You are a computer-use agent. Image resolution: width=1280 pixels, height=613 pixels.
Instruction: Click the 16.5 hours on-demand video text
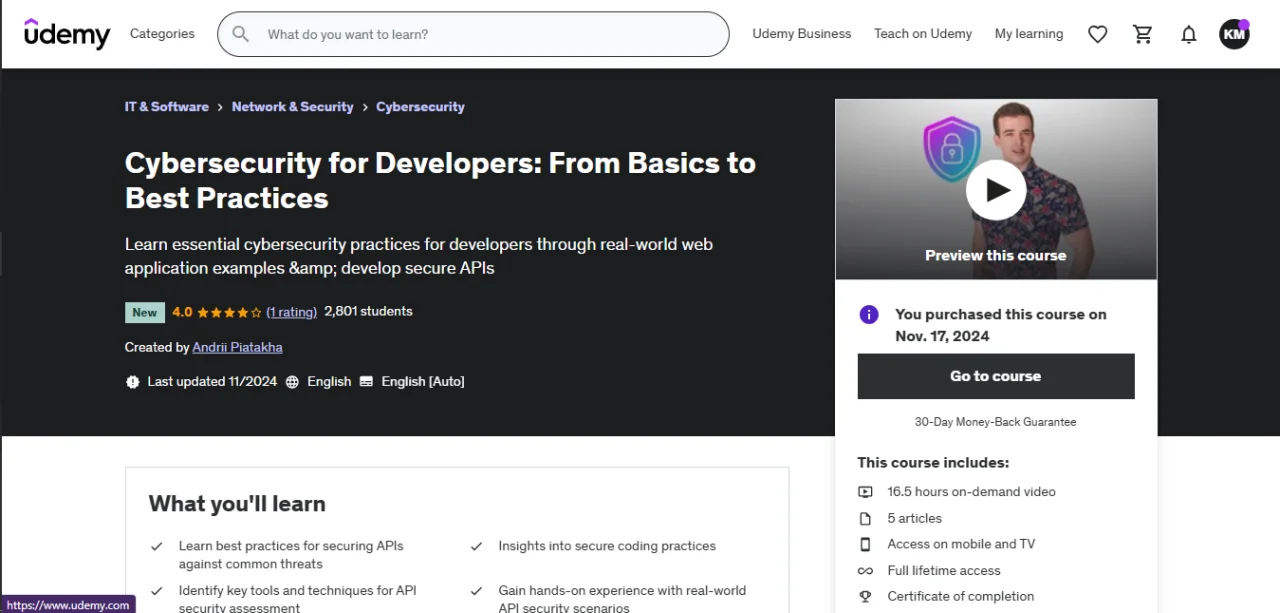(971, 492)
